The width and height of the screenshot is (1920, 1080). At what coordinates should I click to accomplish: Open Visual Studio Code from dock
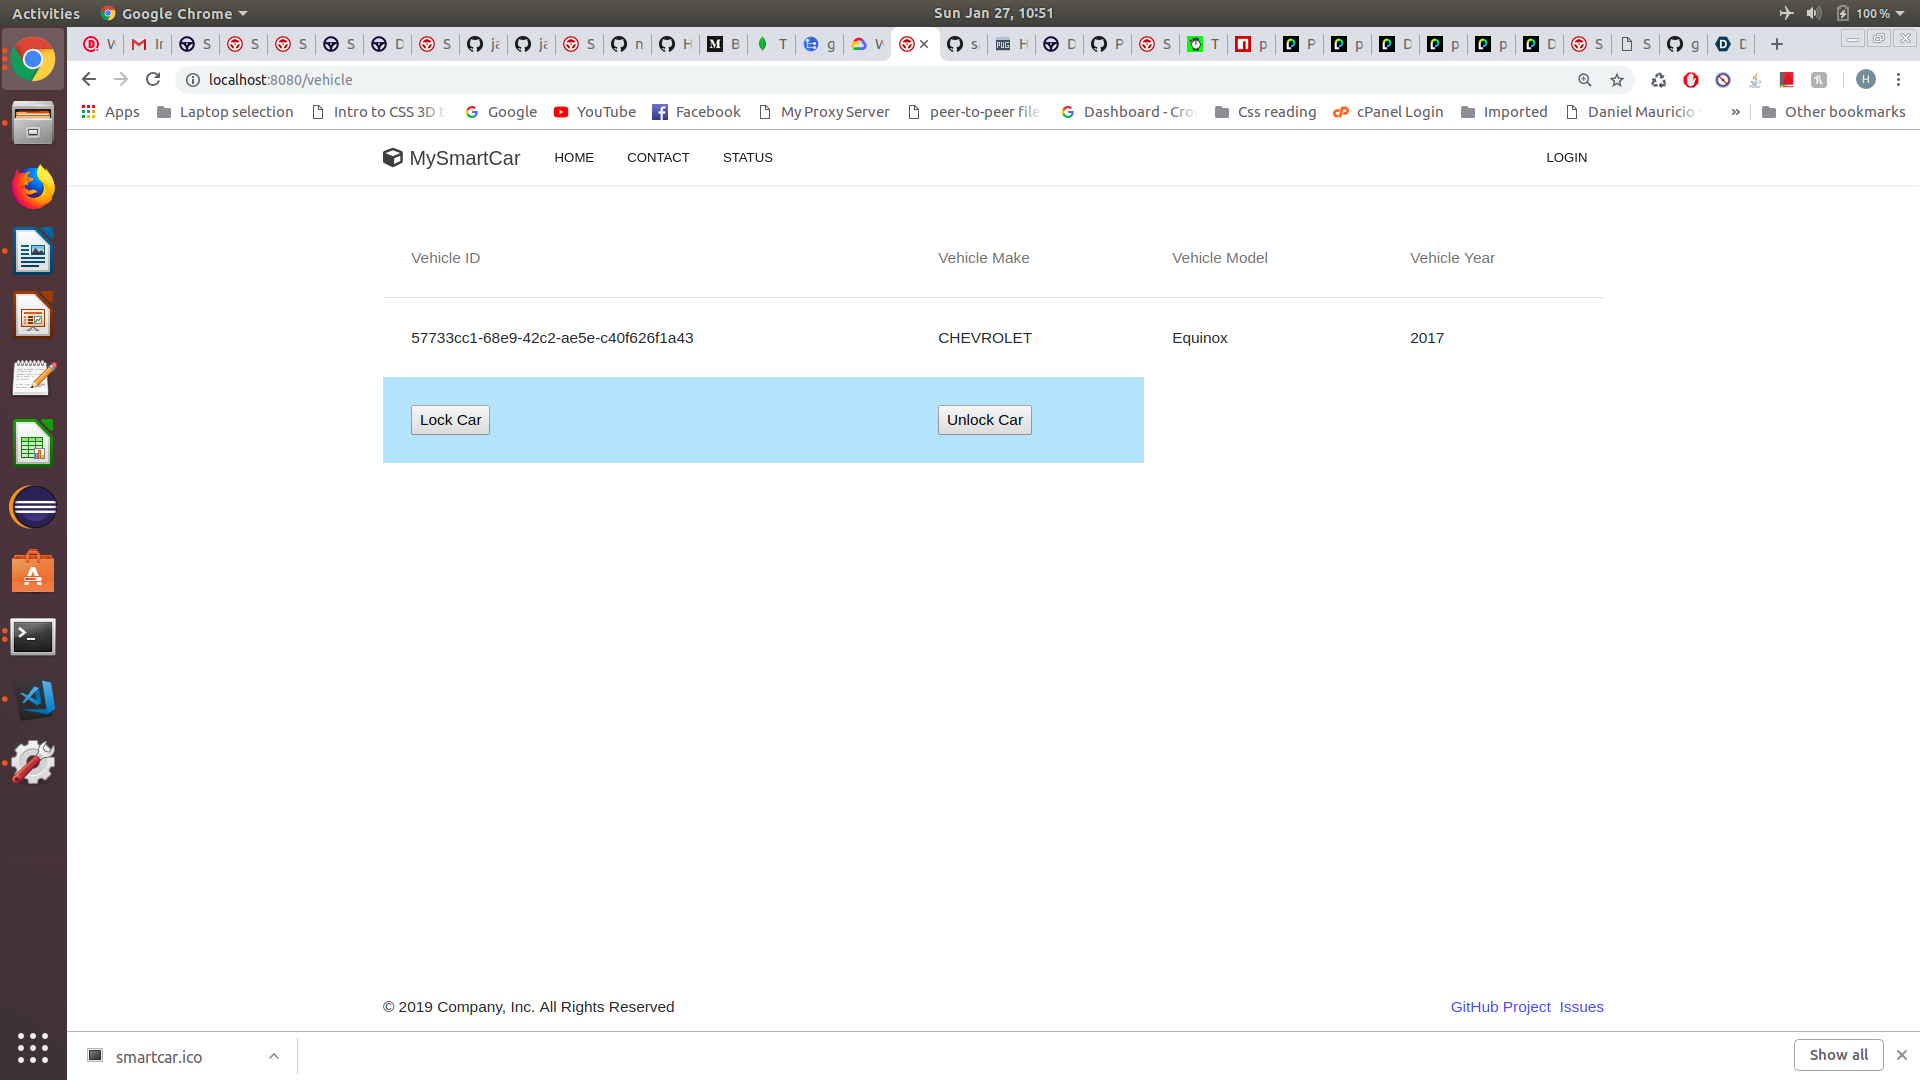pyautogui.click(x=33, y=699)
